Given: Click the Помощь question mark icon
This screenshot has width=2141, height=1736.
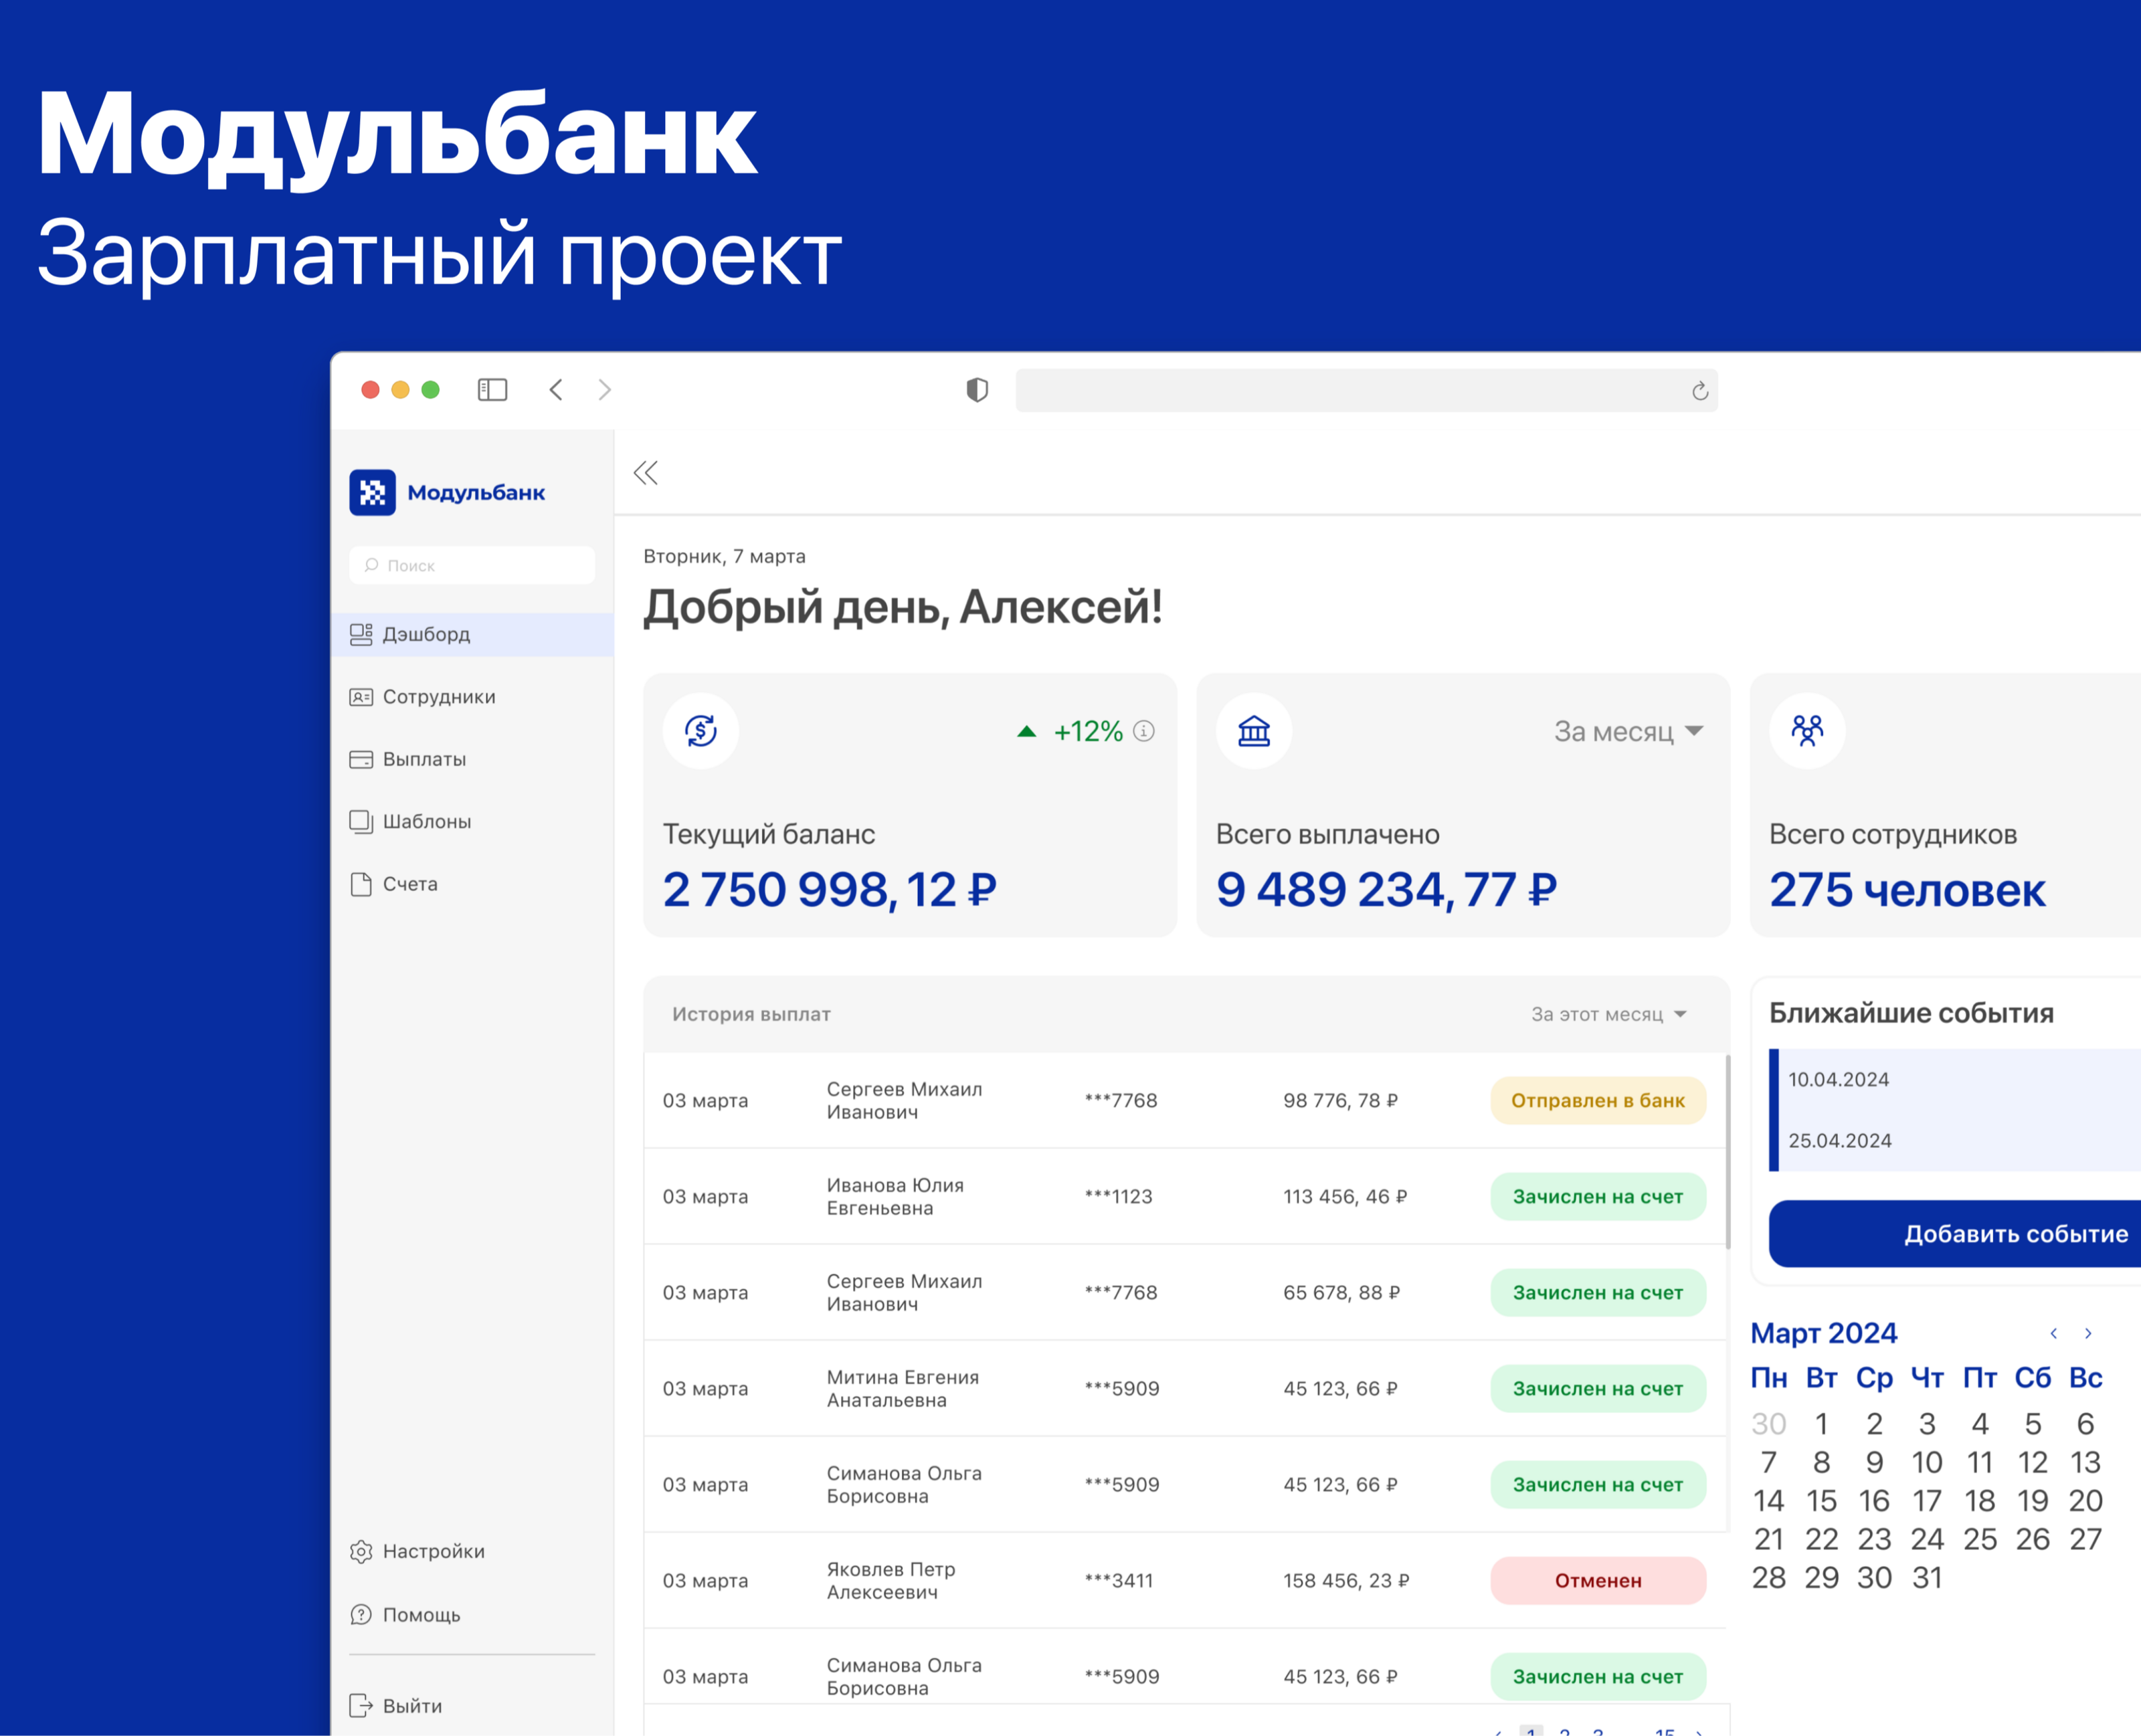Looking at the screenshot, I should click(361, 1615).
